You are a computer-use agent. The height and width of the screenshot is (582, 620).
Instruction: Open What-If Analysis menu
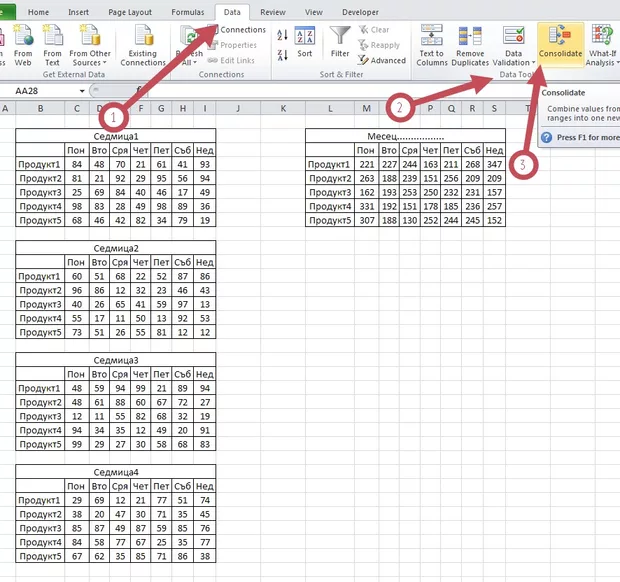click(602, 45)
